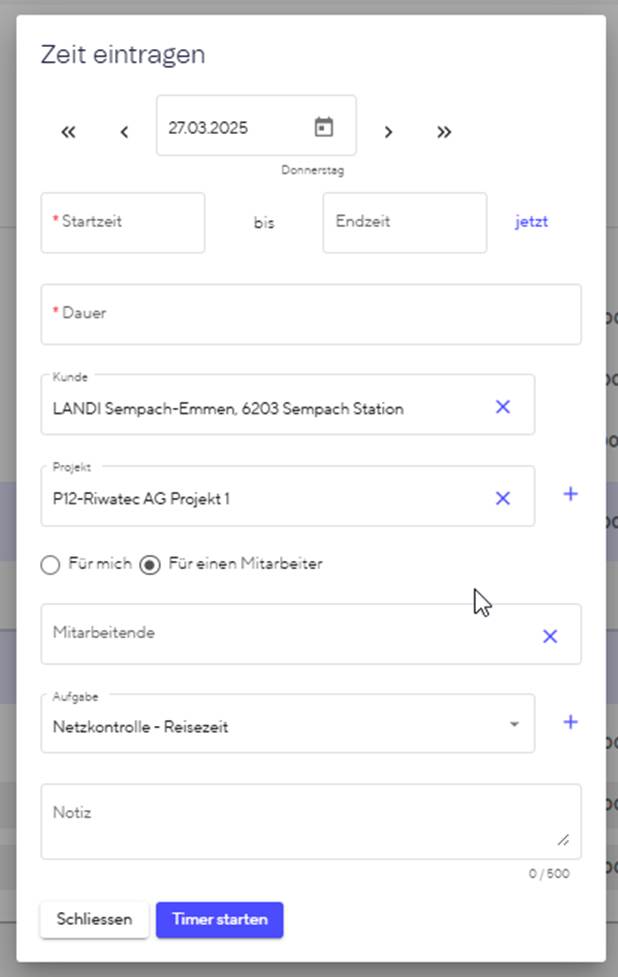Clear the Projekt field selection

[x=503, y=498]
